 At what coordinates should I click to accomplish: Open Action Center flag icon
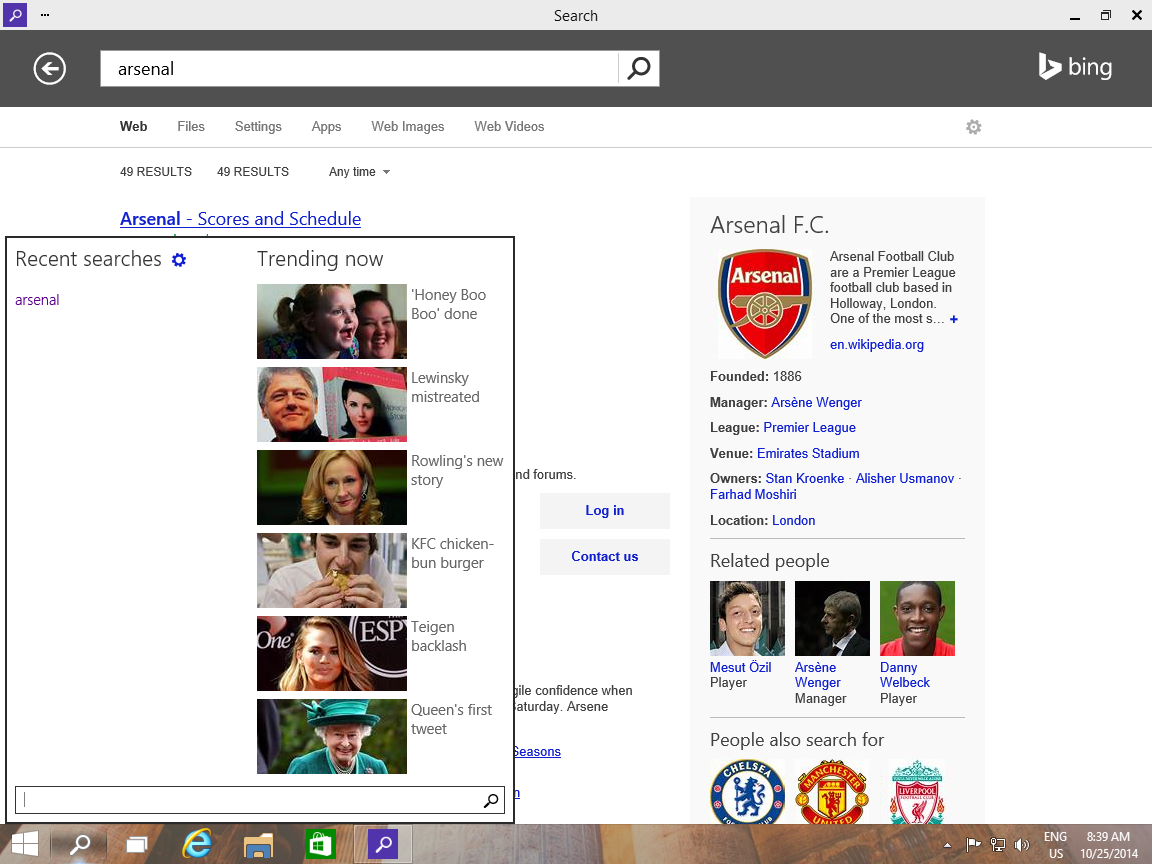pos(973,845)
